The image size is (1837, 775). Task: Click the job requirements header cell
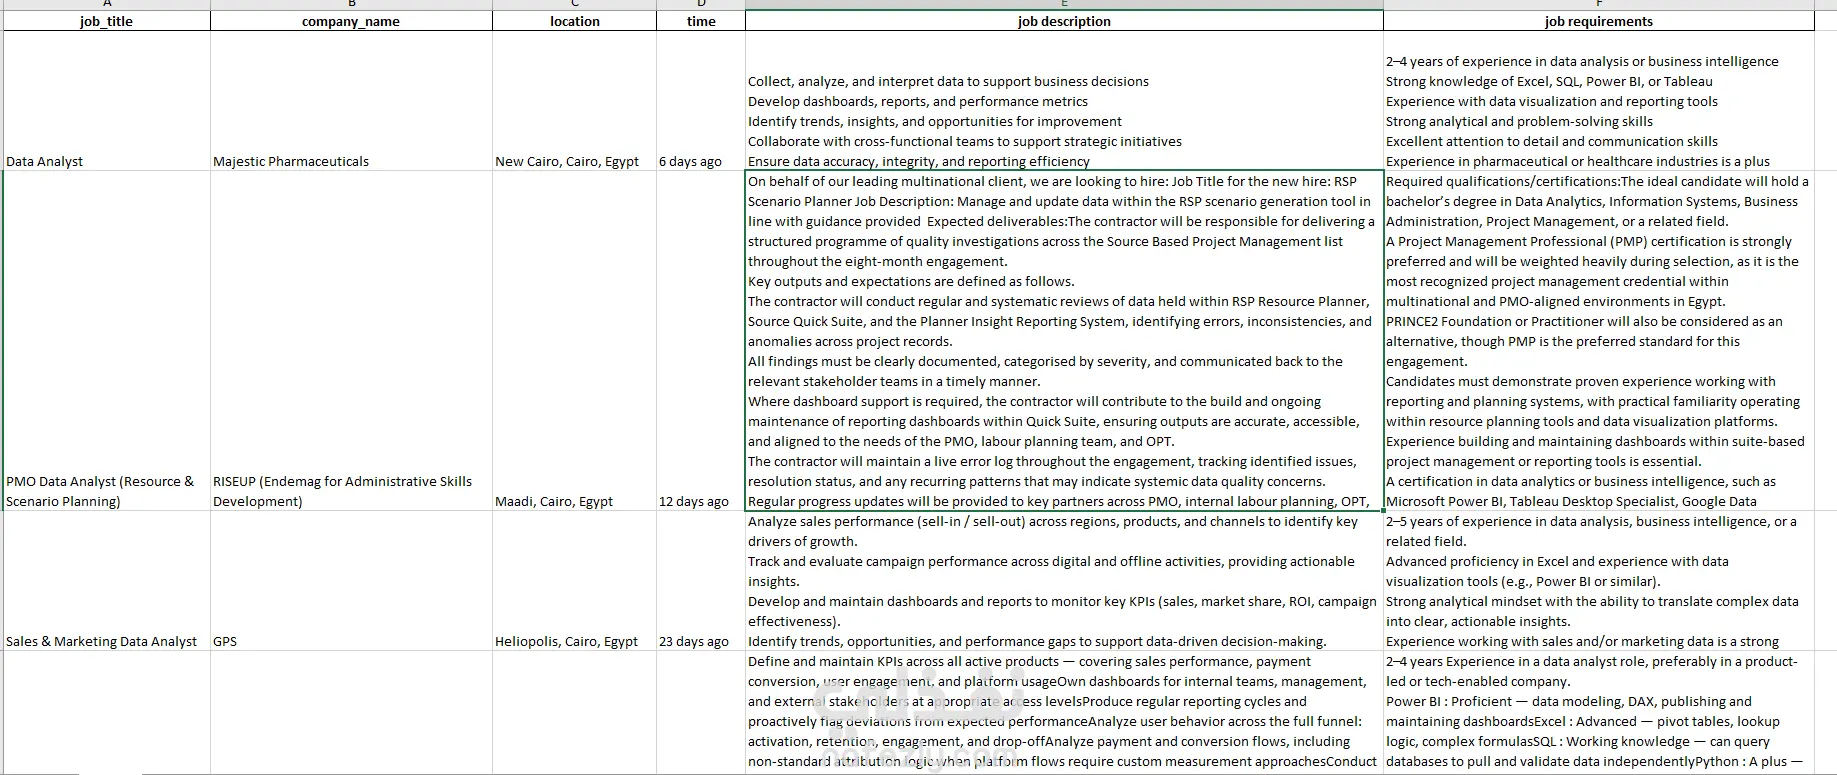pos(1598,21)
